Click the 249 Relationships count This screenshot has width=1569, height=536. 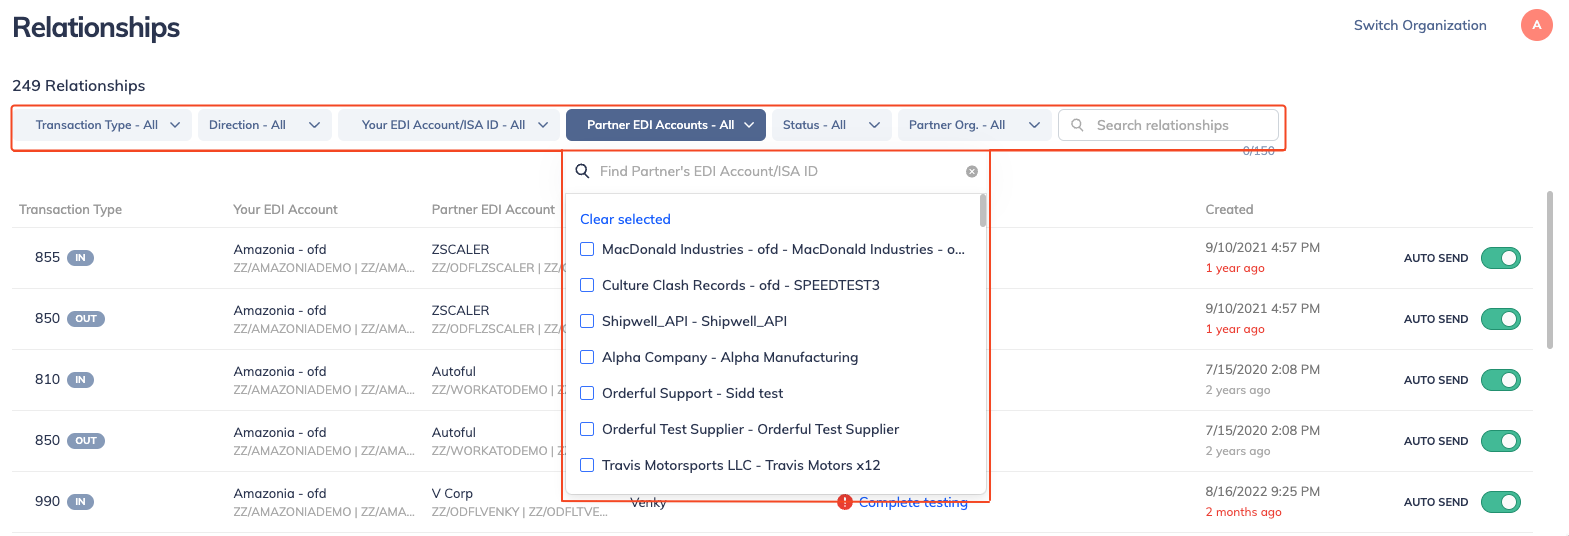[x=79, y=86]
